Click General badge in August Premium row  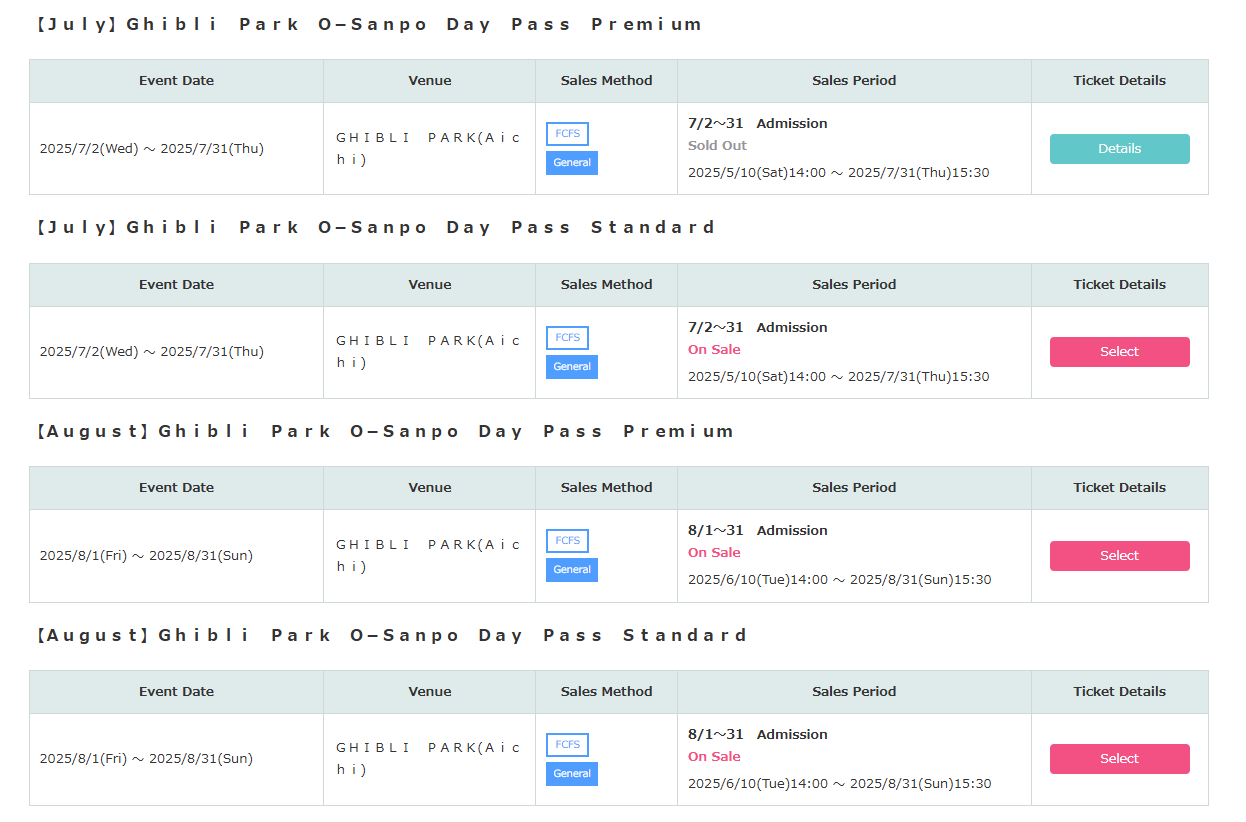coord(572,570)
